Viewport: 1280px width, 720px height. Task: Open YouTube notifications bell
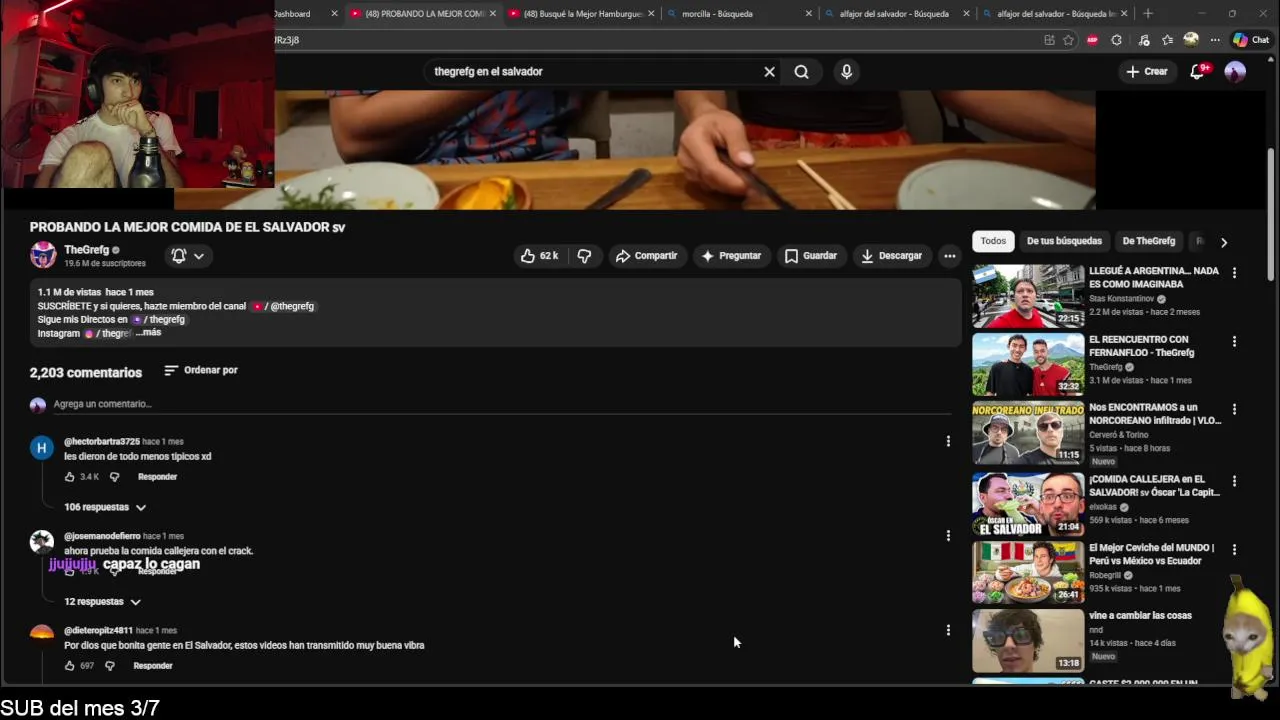pyautogui.click(x=1197, y=71)
